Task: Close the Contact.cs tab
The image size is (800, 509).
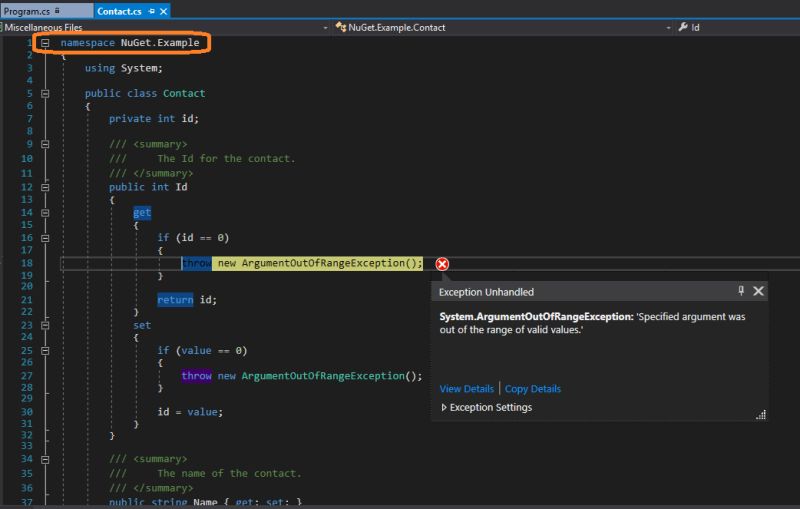Action: pyautogui.click(x=164, y=11)
